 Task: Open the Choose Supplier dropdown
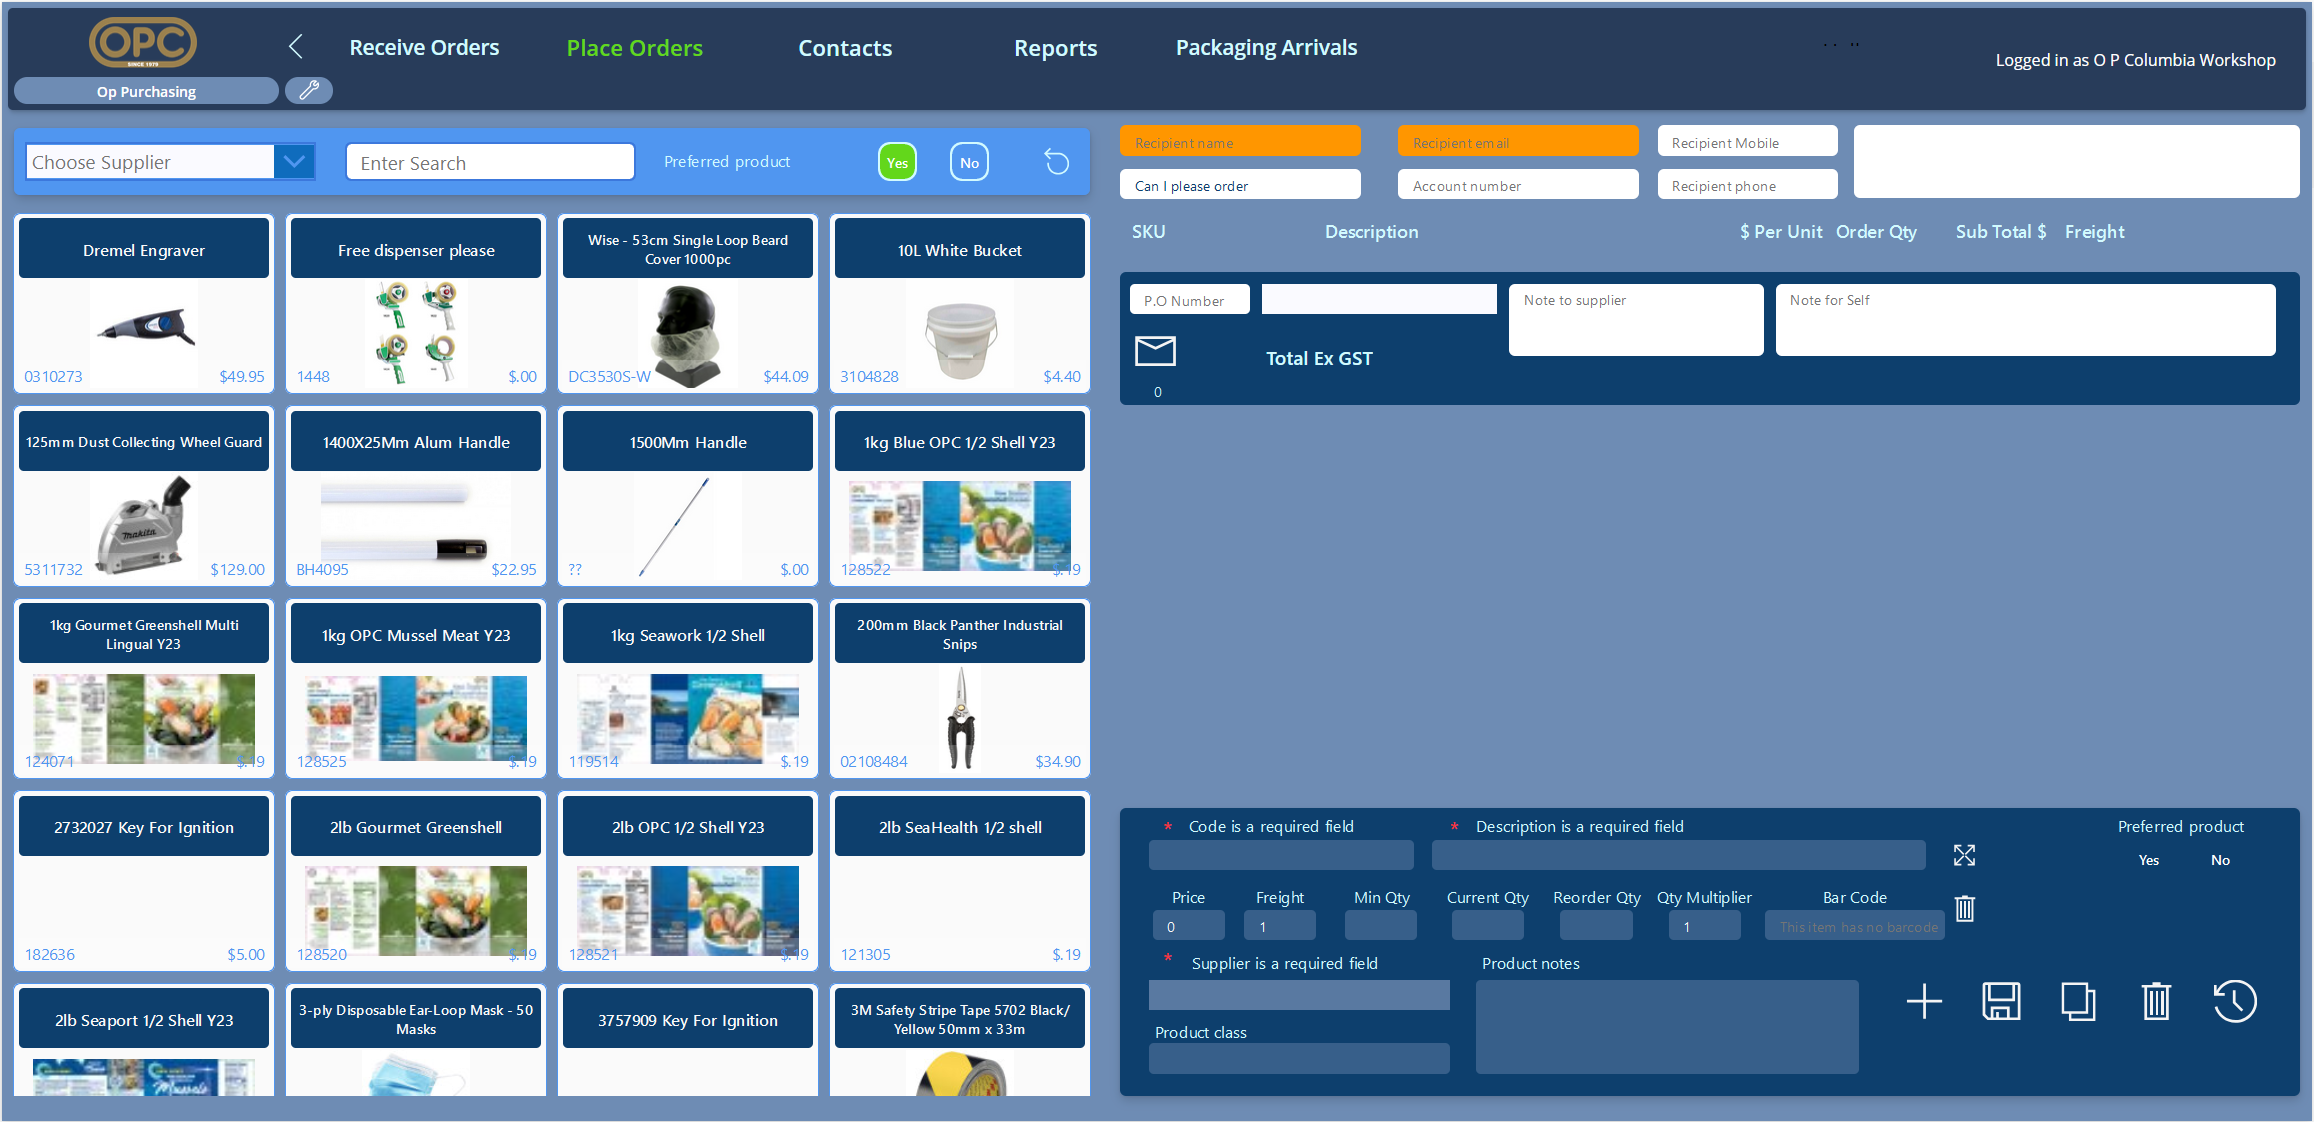click(x=294, y=161)
